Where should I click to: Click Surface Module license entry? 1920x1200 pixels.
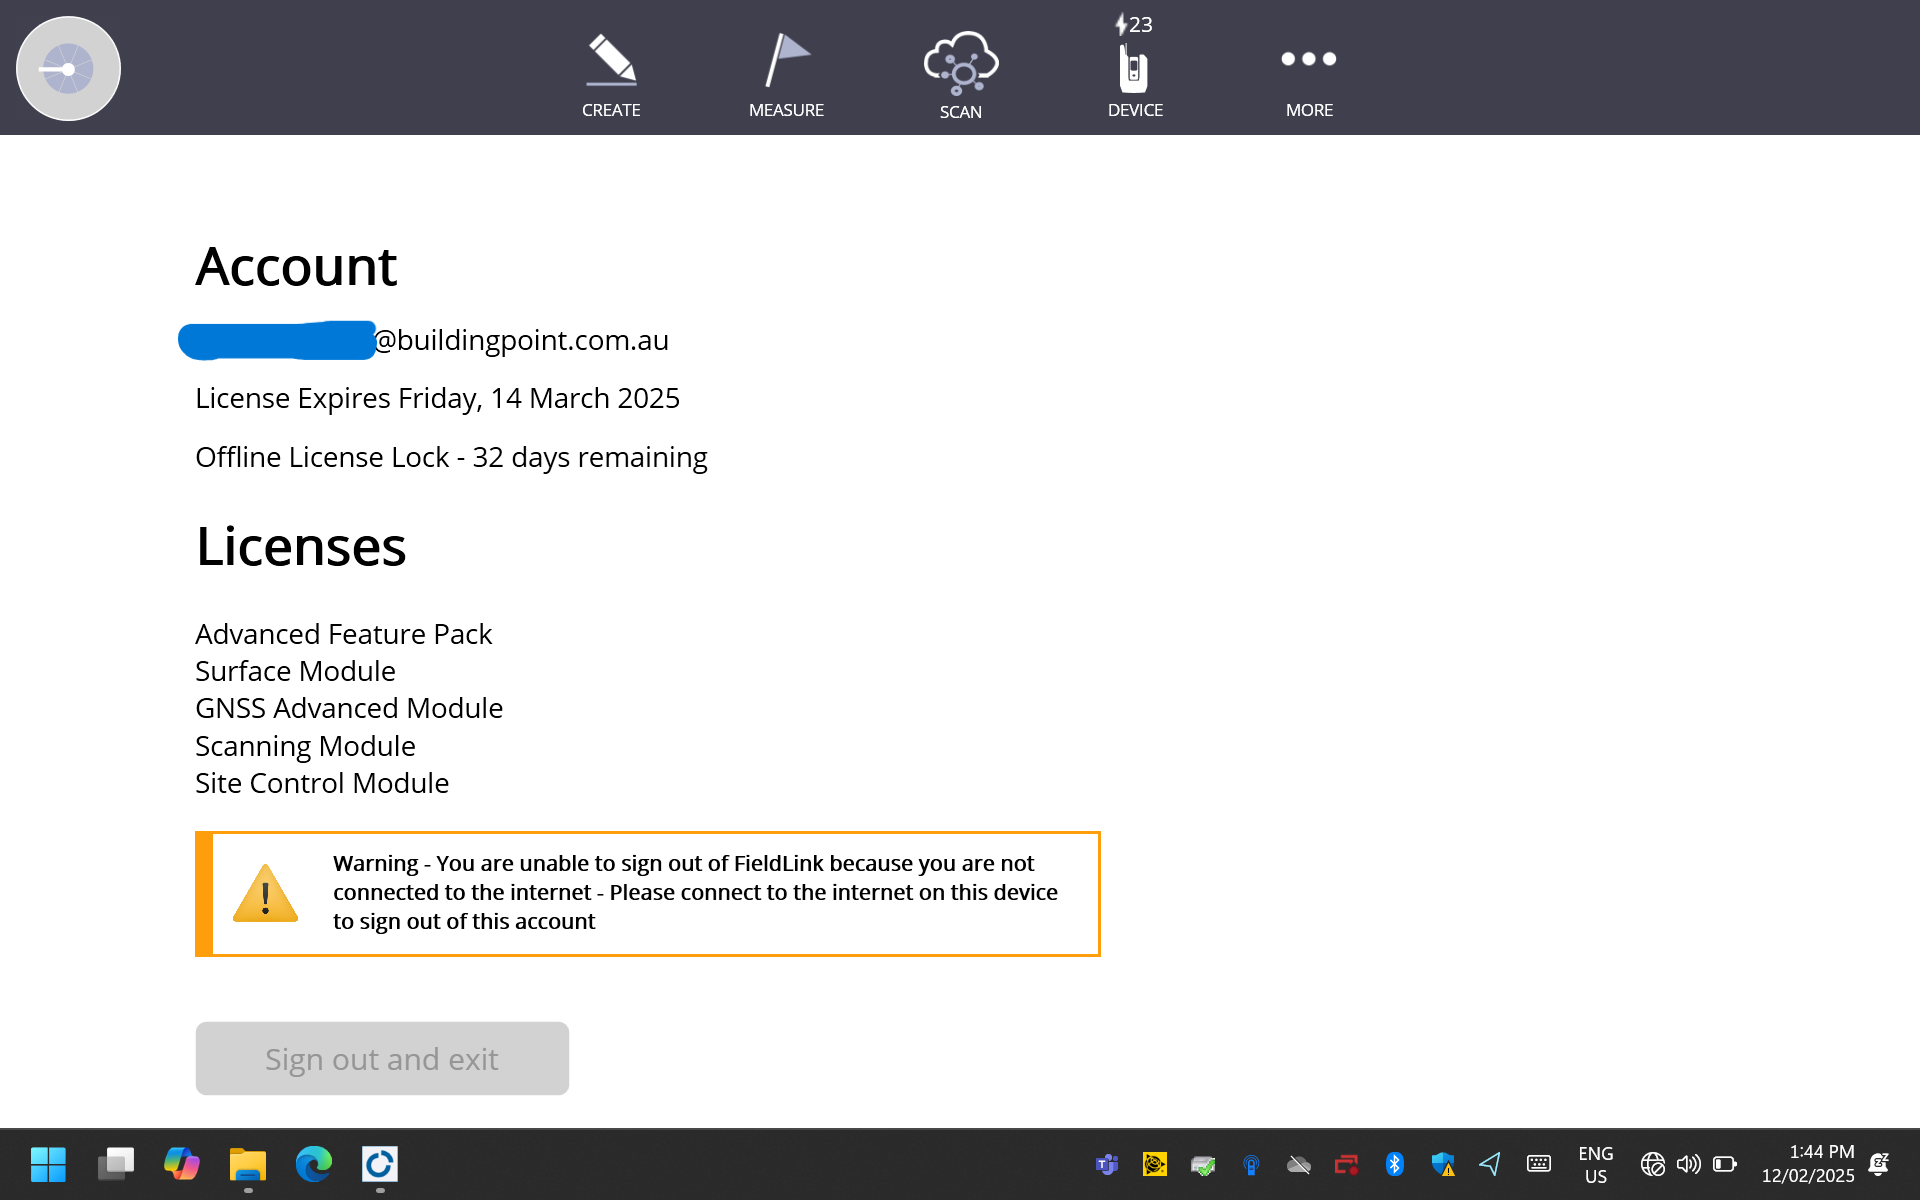[x=295, y=671]
